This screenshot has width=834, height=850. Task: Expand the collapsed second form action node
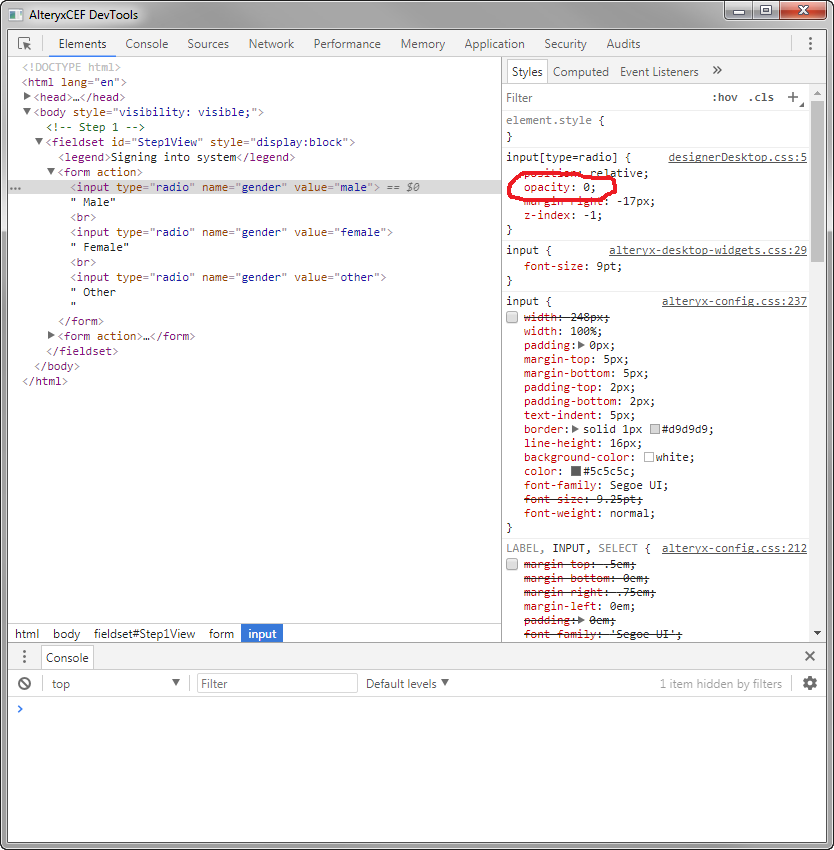51,336
